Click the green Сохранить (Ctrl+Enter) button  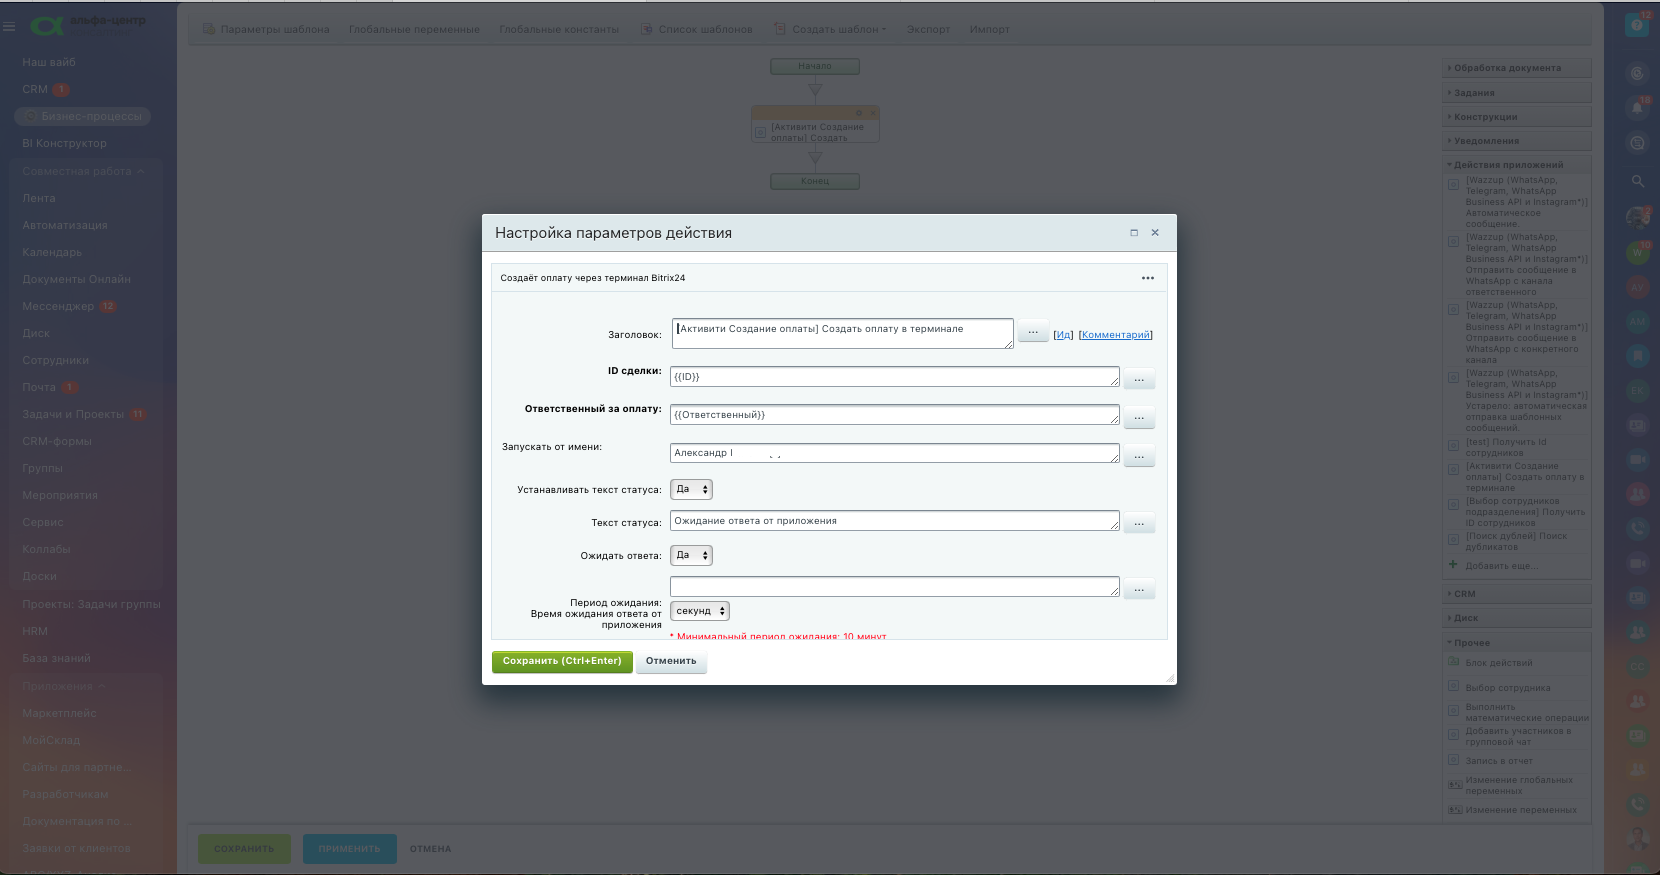click(562, 661)
